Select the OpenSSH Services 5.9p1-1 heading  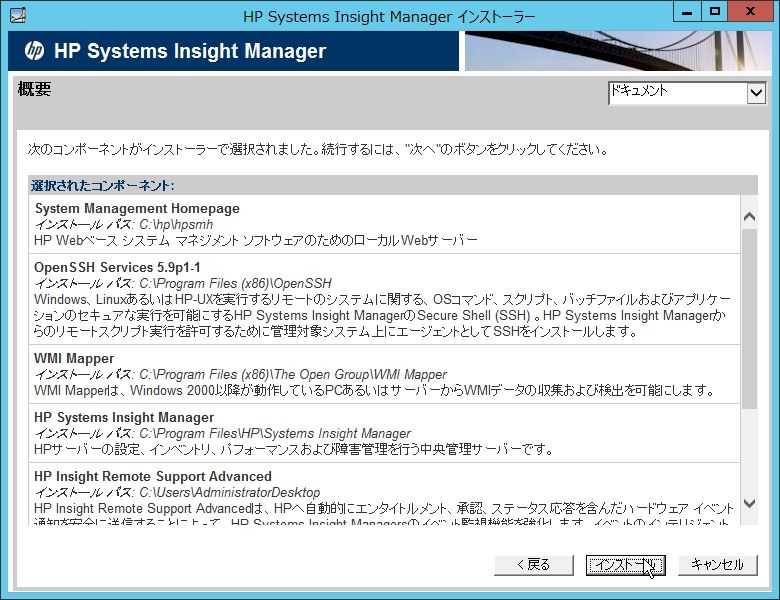click(117, 267)
